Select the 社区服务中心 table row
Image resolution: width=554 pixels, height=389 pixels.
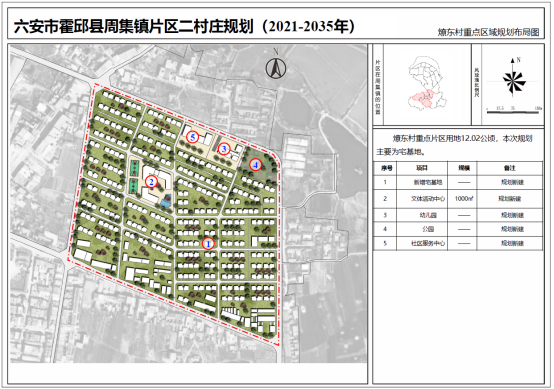458,243
